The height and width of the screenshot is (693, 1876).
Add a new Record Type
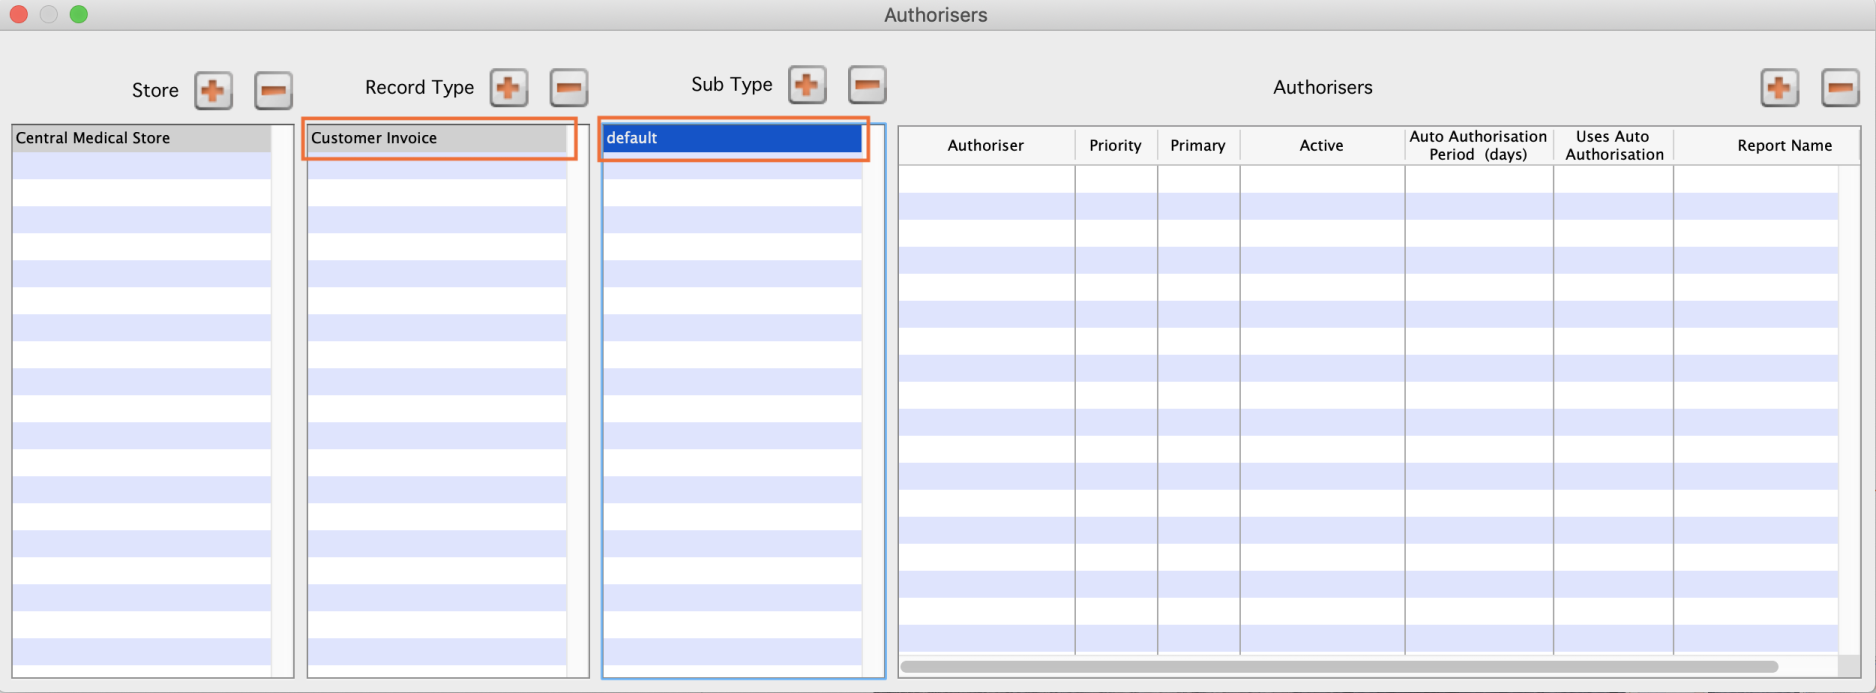508,88
